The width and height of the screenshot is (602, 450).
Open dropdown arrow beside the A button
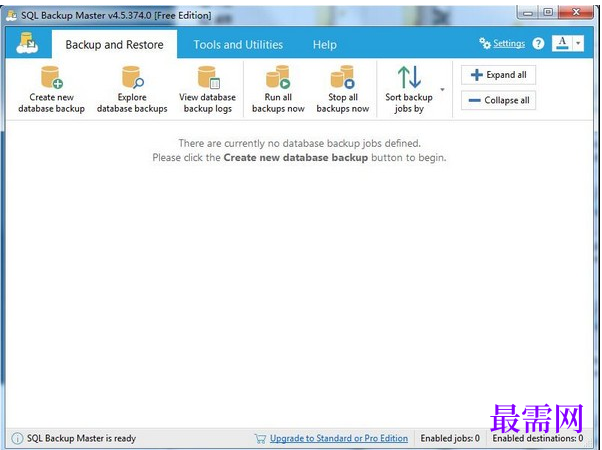pyautogui.click(x=578, y=43)
